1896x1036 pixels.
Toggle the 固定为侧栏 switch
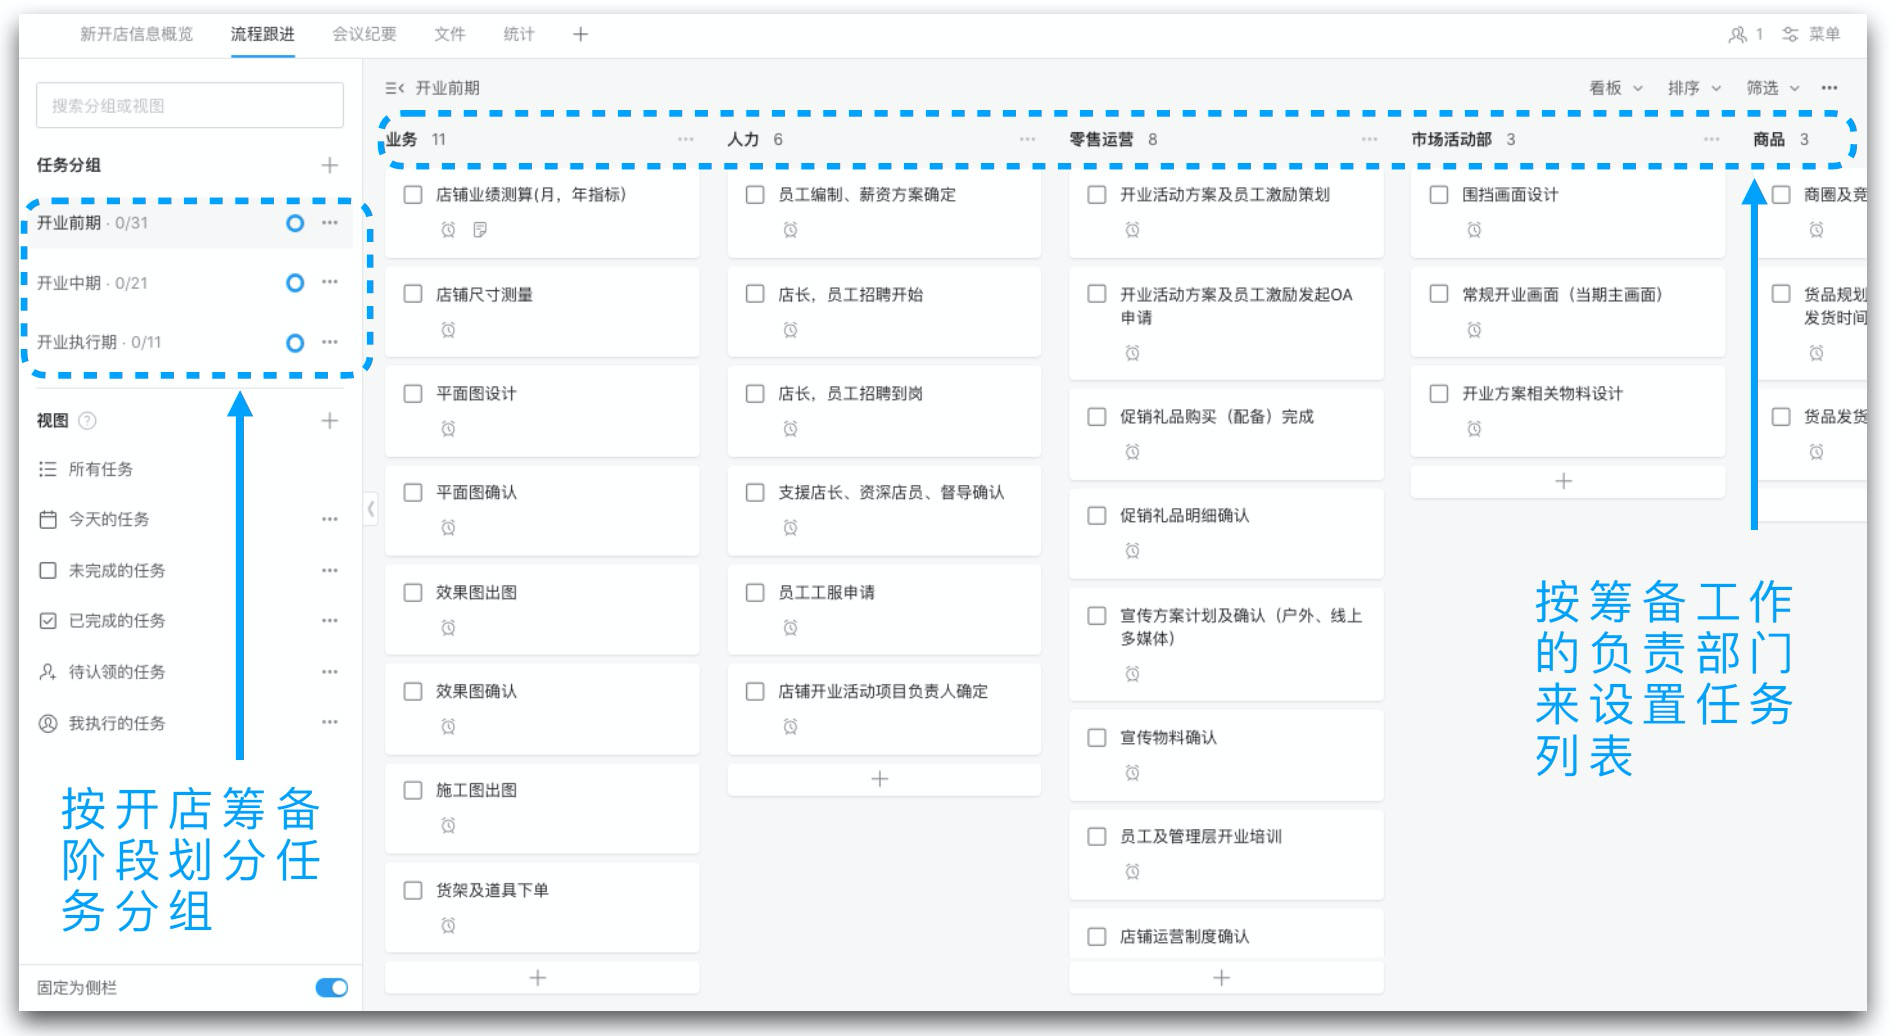tap(332, 988)
